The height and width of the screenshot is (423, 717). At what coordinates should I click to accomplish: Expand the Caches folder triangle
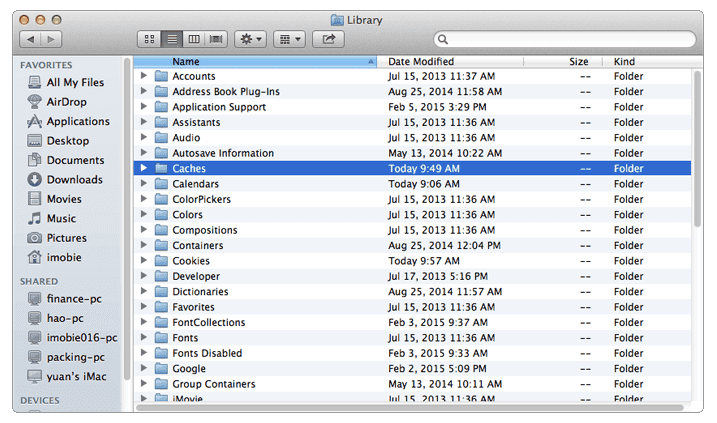[x=144, y=168]
